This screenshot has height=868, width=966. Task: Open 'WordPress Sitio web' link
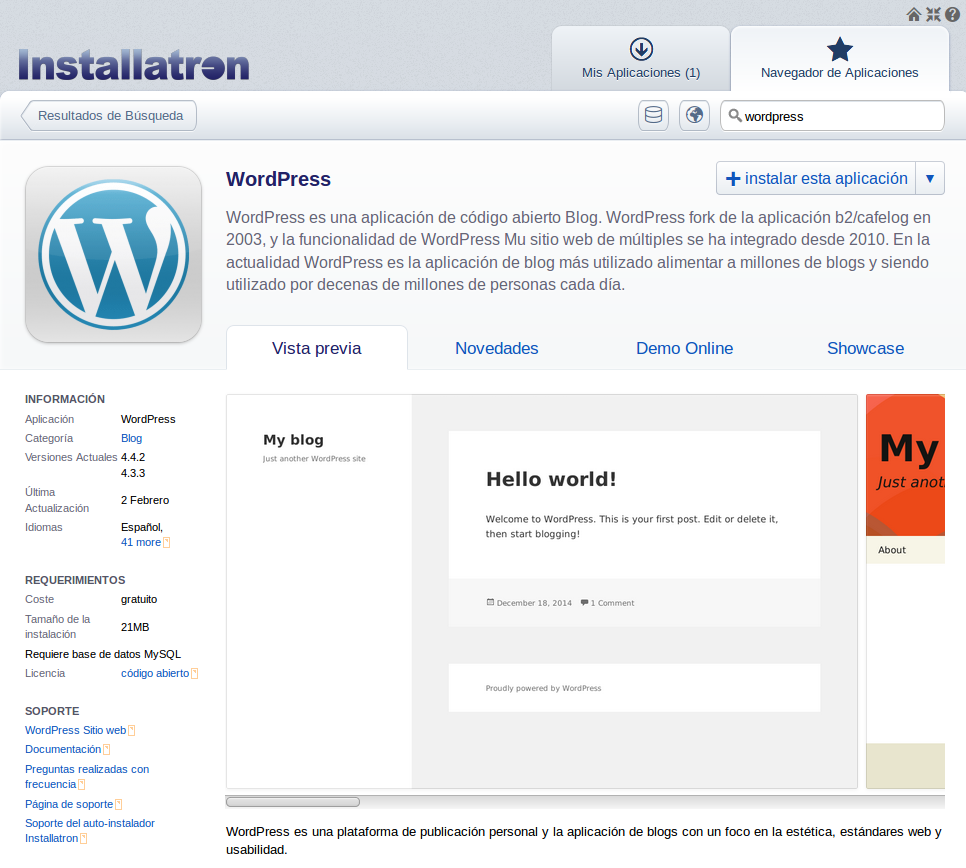(75, 730)
